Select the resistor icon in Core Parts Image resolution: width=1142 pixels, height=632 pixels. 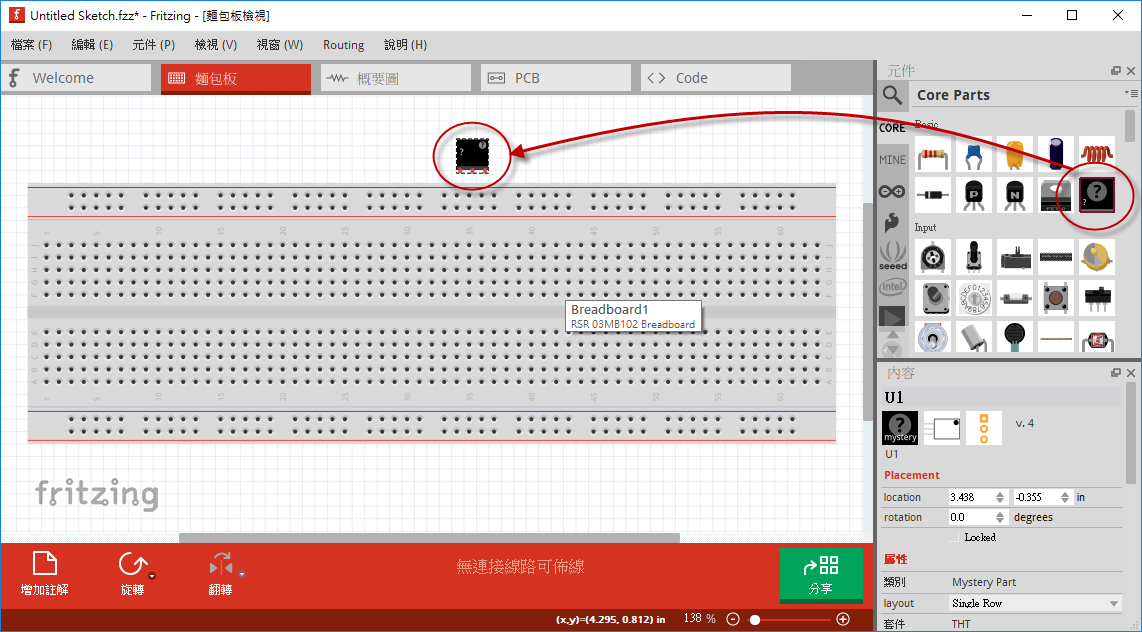coord(933,154)
